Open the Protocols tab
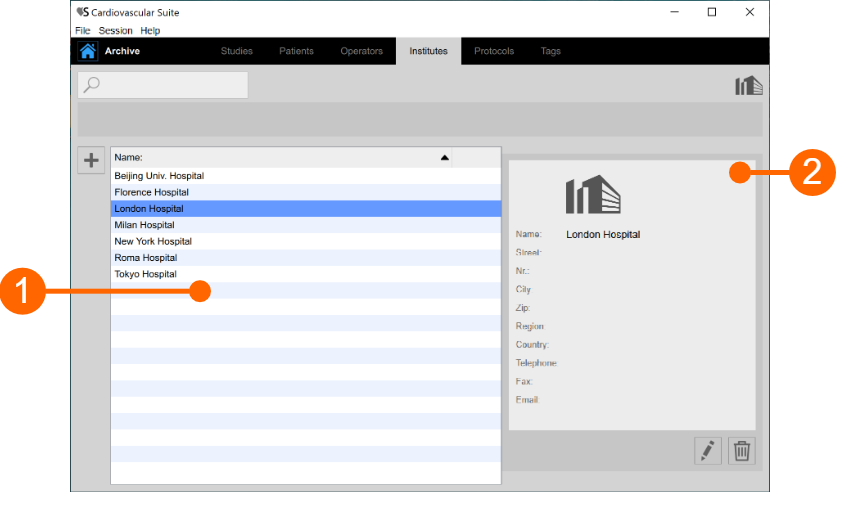Viewport: 860px width, 512px height. click(x=494, y=51)
